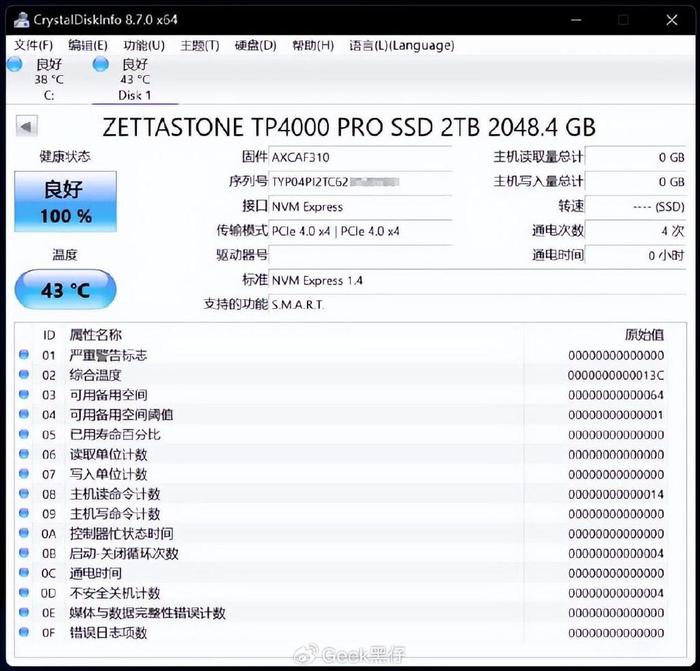
Task: Click the blue health orb above C:
Action: pos(15,64)
